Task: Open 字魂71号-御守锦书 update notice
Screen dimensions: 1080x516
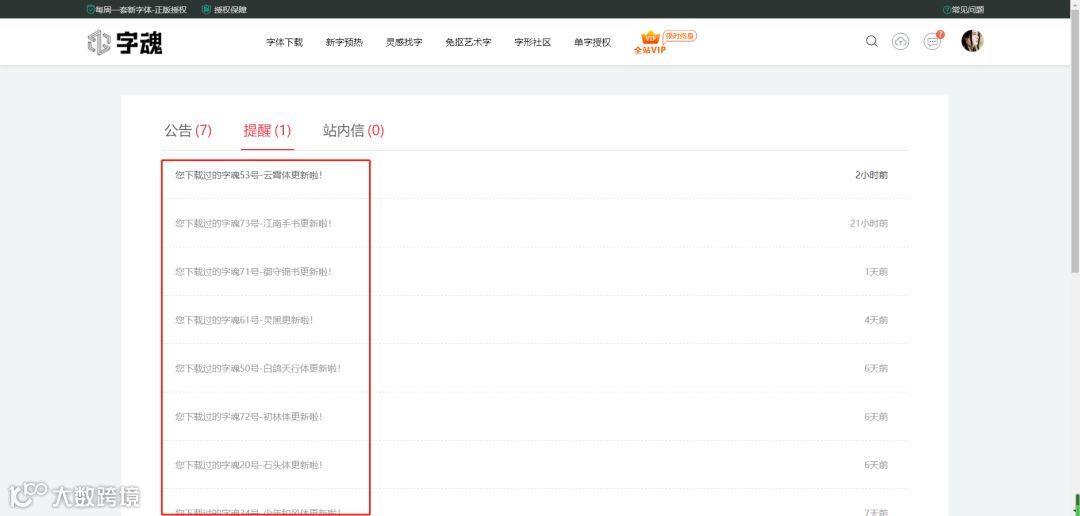Action: coord(253,271)
